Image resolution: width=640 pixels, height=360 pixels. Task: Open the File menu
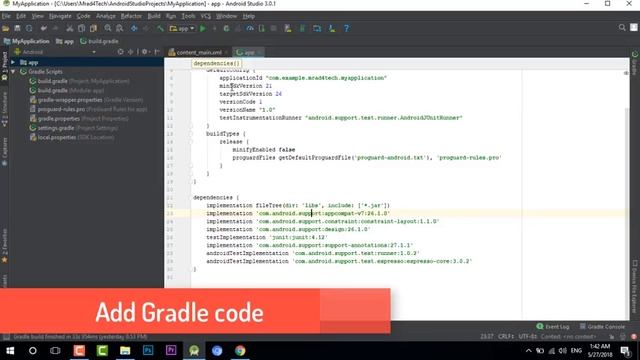click(6, 16)
